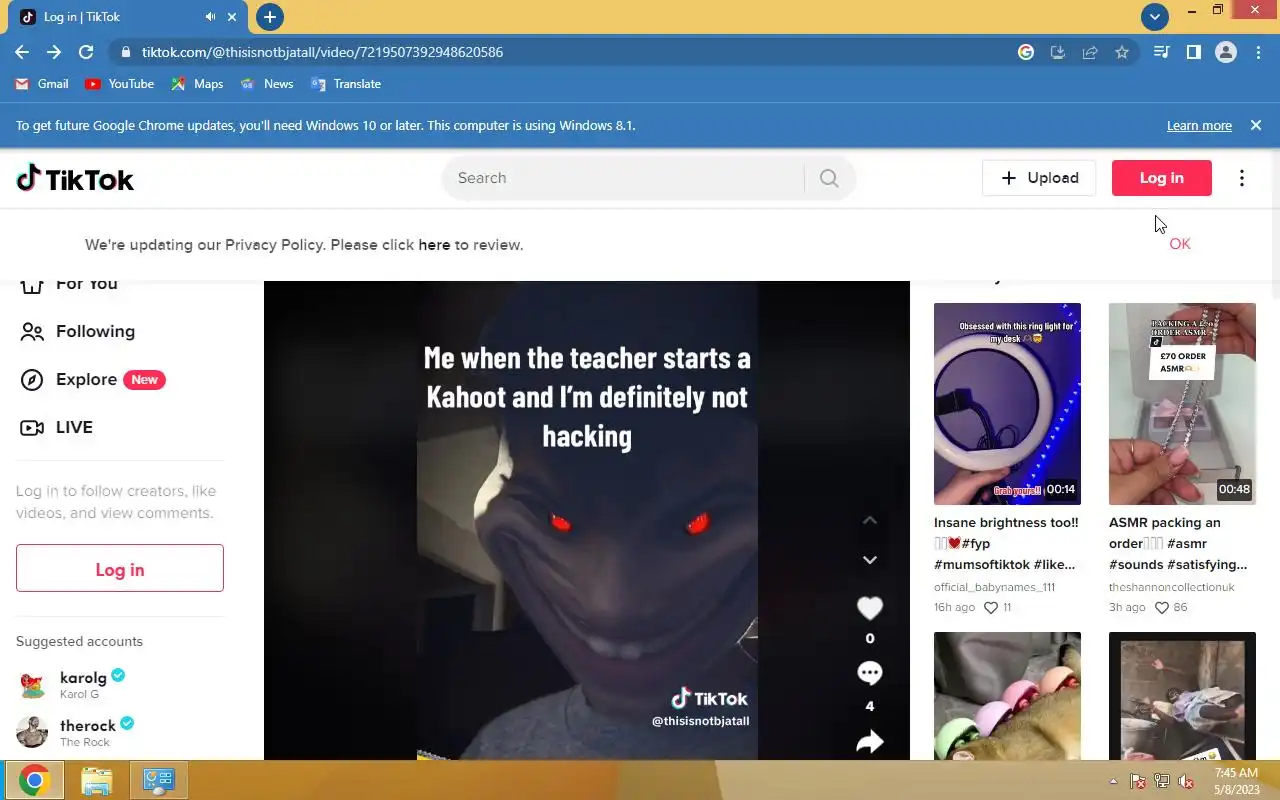Click the address bar URL

pyautogui.click(x=322, y=52)
